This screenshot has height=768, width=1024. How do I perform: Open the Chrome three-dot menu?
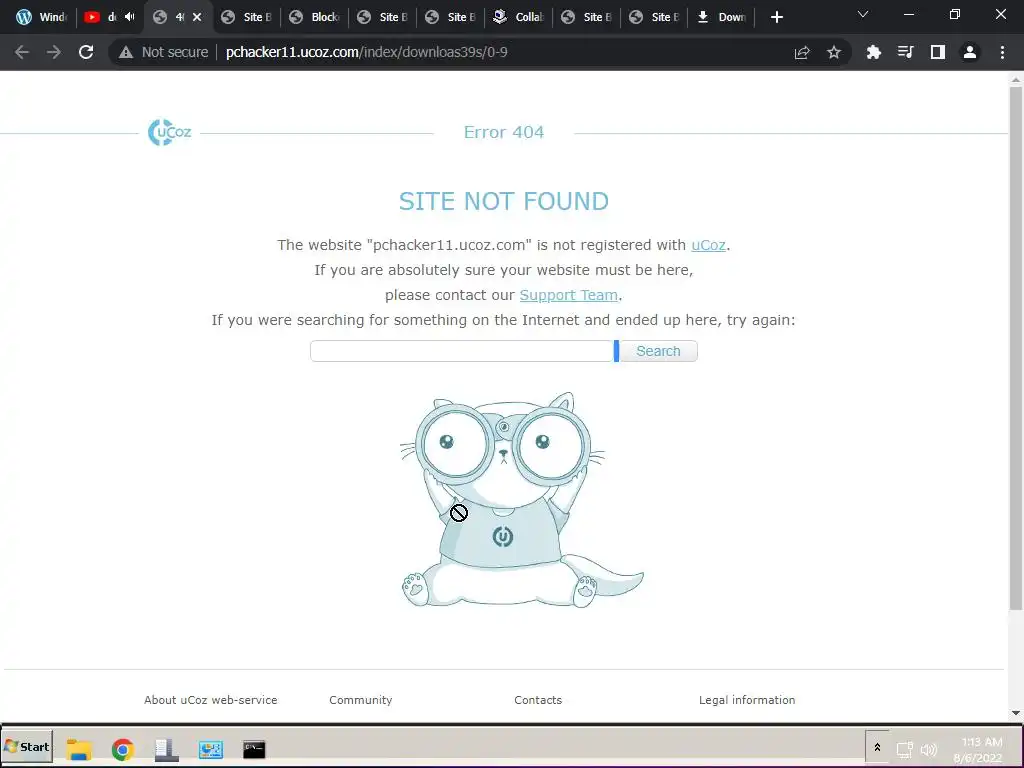pyautogui.click(x=1002, y=52)
